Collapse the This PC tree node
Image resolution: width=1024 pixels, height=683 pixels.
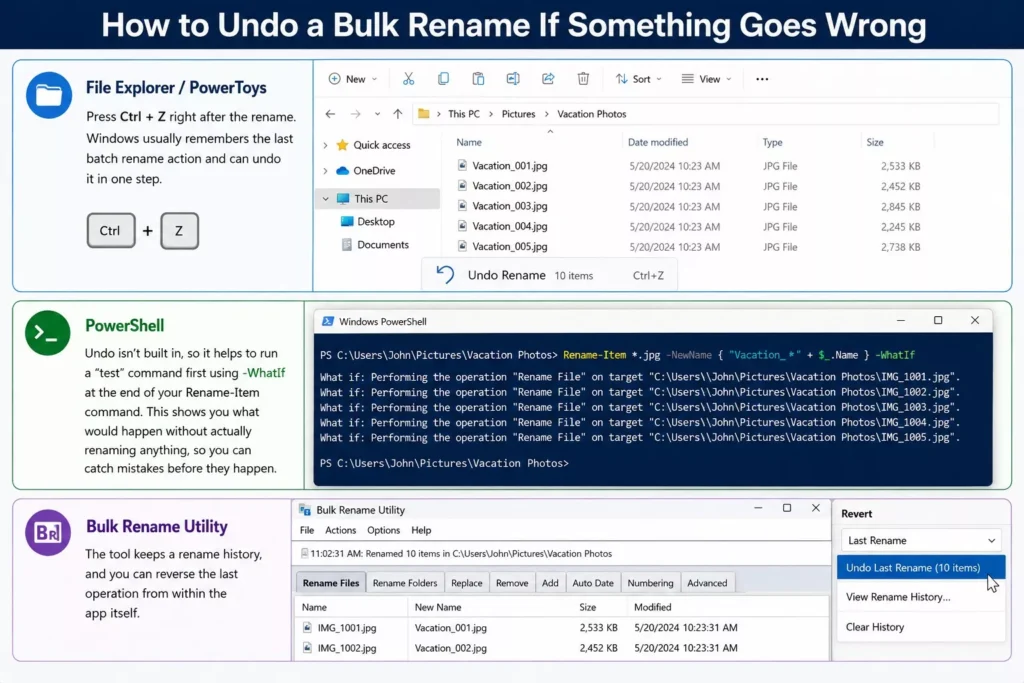(325, 199)
